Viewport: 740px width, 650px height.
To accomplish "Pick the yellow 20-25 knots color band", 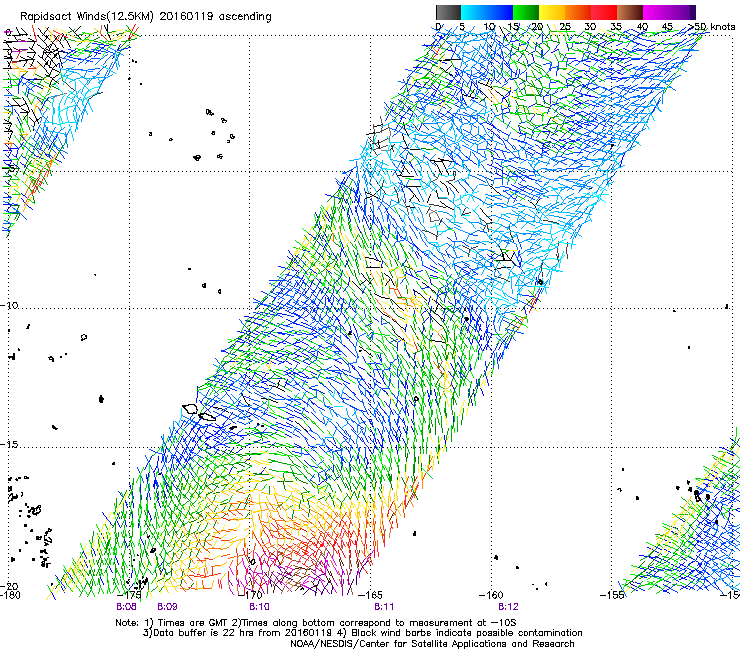I will pyautogui.click(x=552, y=12).
